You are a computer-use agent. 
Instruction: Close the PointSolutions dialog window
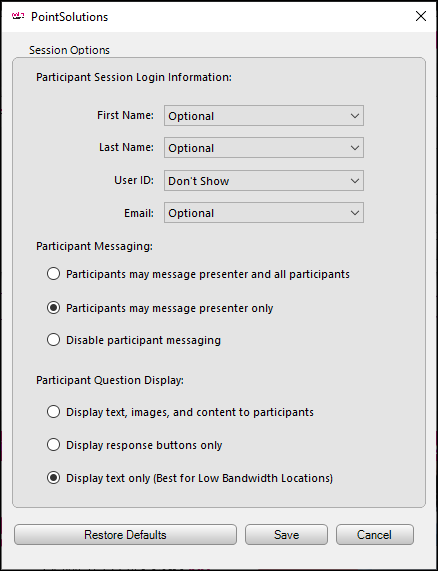coord(421,16)
